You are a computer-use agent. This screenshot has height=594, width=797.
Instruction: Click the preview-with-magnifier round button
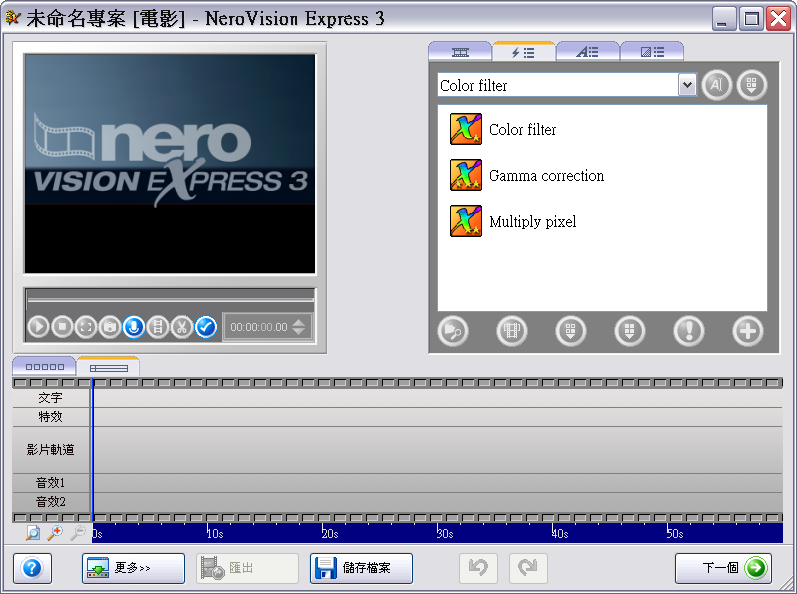pyautogui.click(x=452, y=331)
